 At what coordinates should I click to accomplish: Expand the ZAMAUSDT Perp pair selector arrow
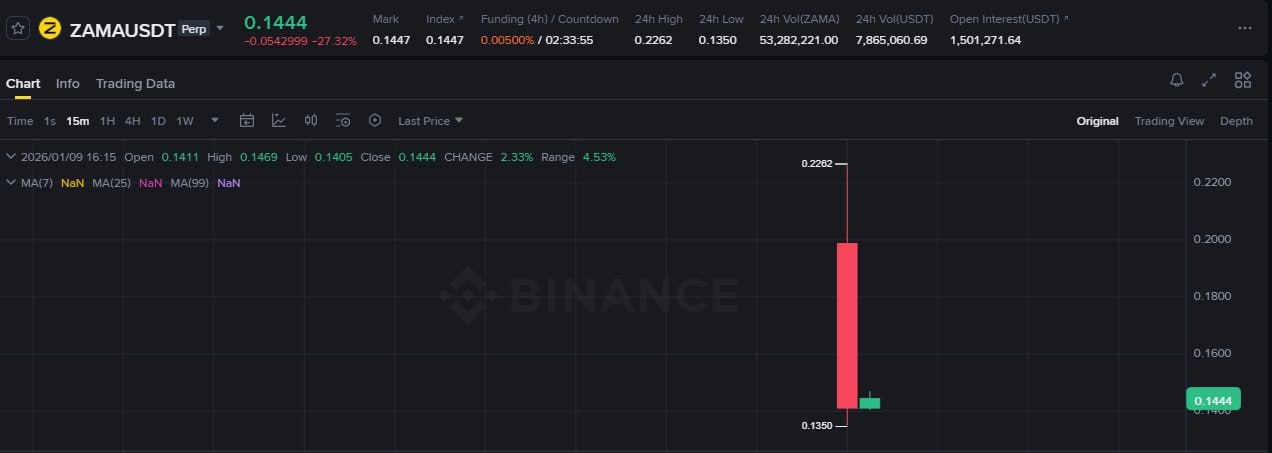[220, 29]
